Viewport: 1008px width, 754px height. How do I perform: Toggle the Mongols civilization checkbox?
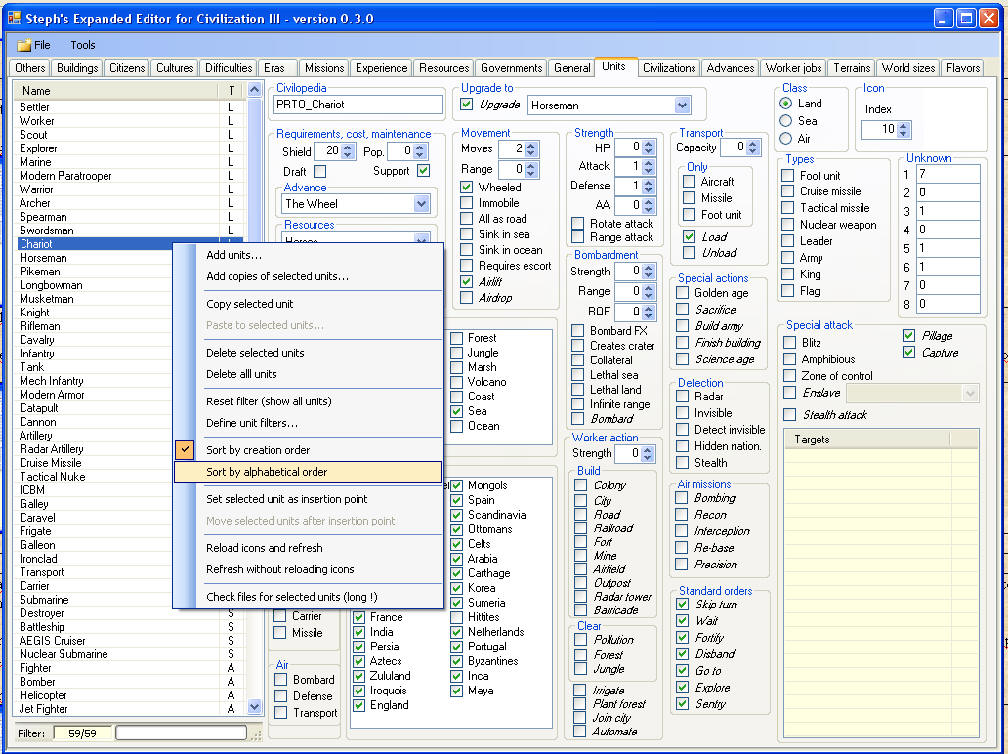tap(456, 485)
